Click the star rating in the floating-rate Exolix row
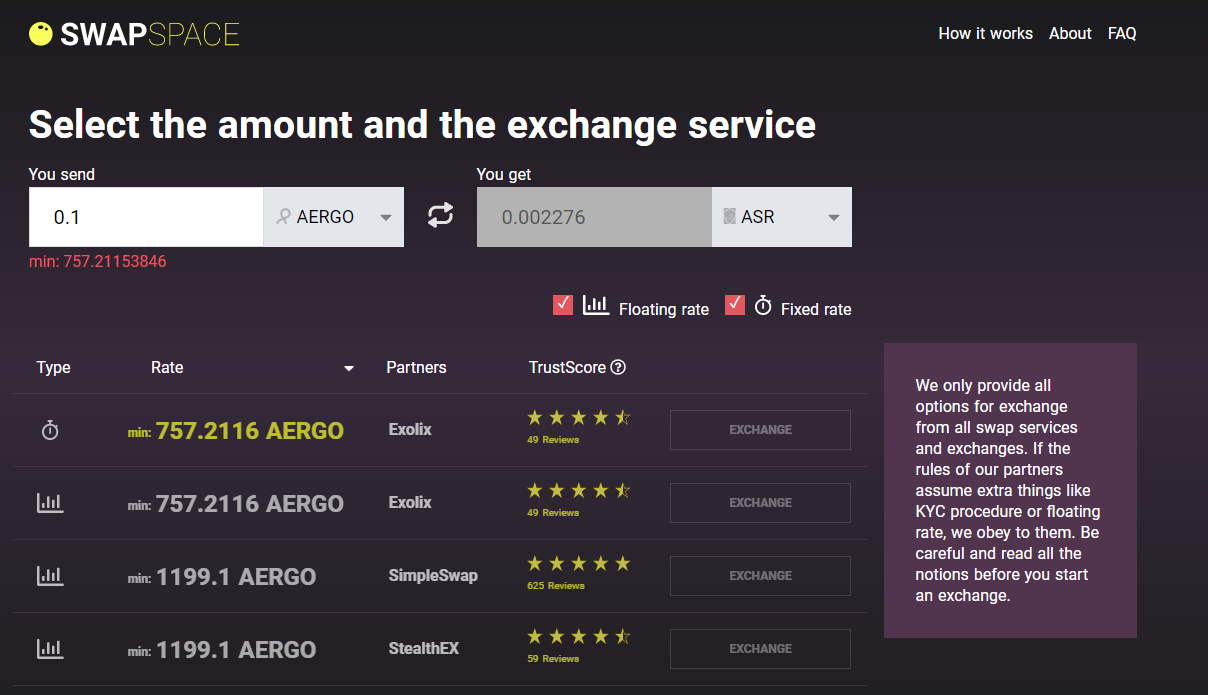The image size is (1208, 695). [x=579, y=491]
